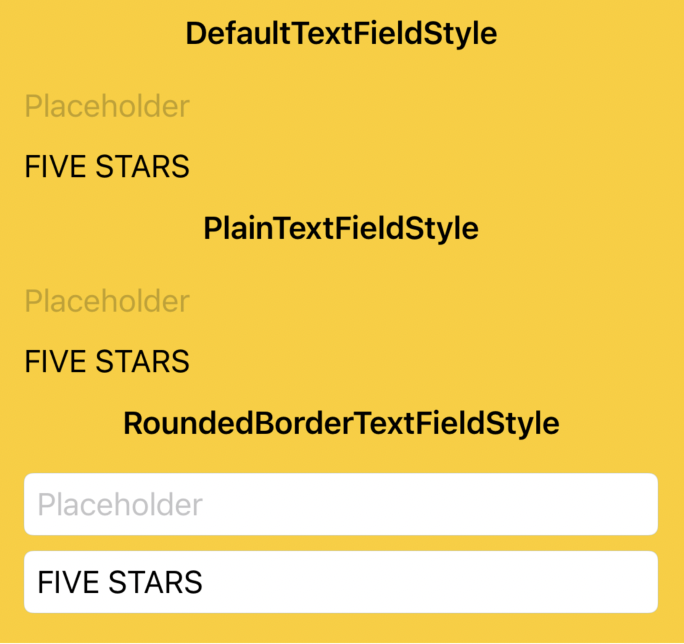Click the RoundedBorderTextFieldStyle heading

pyautogui.click(x=341, y=424)
